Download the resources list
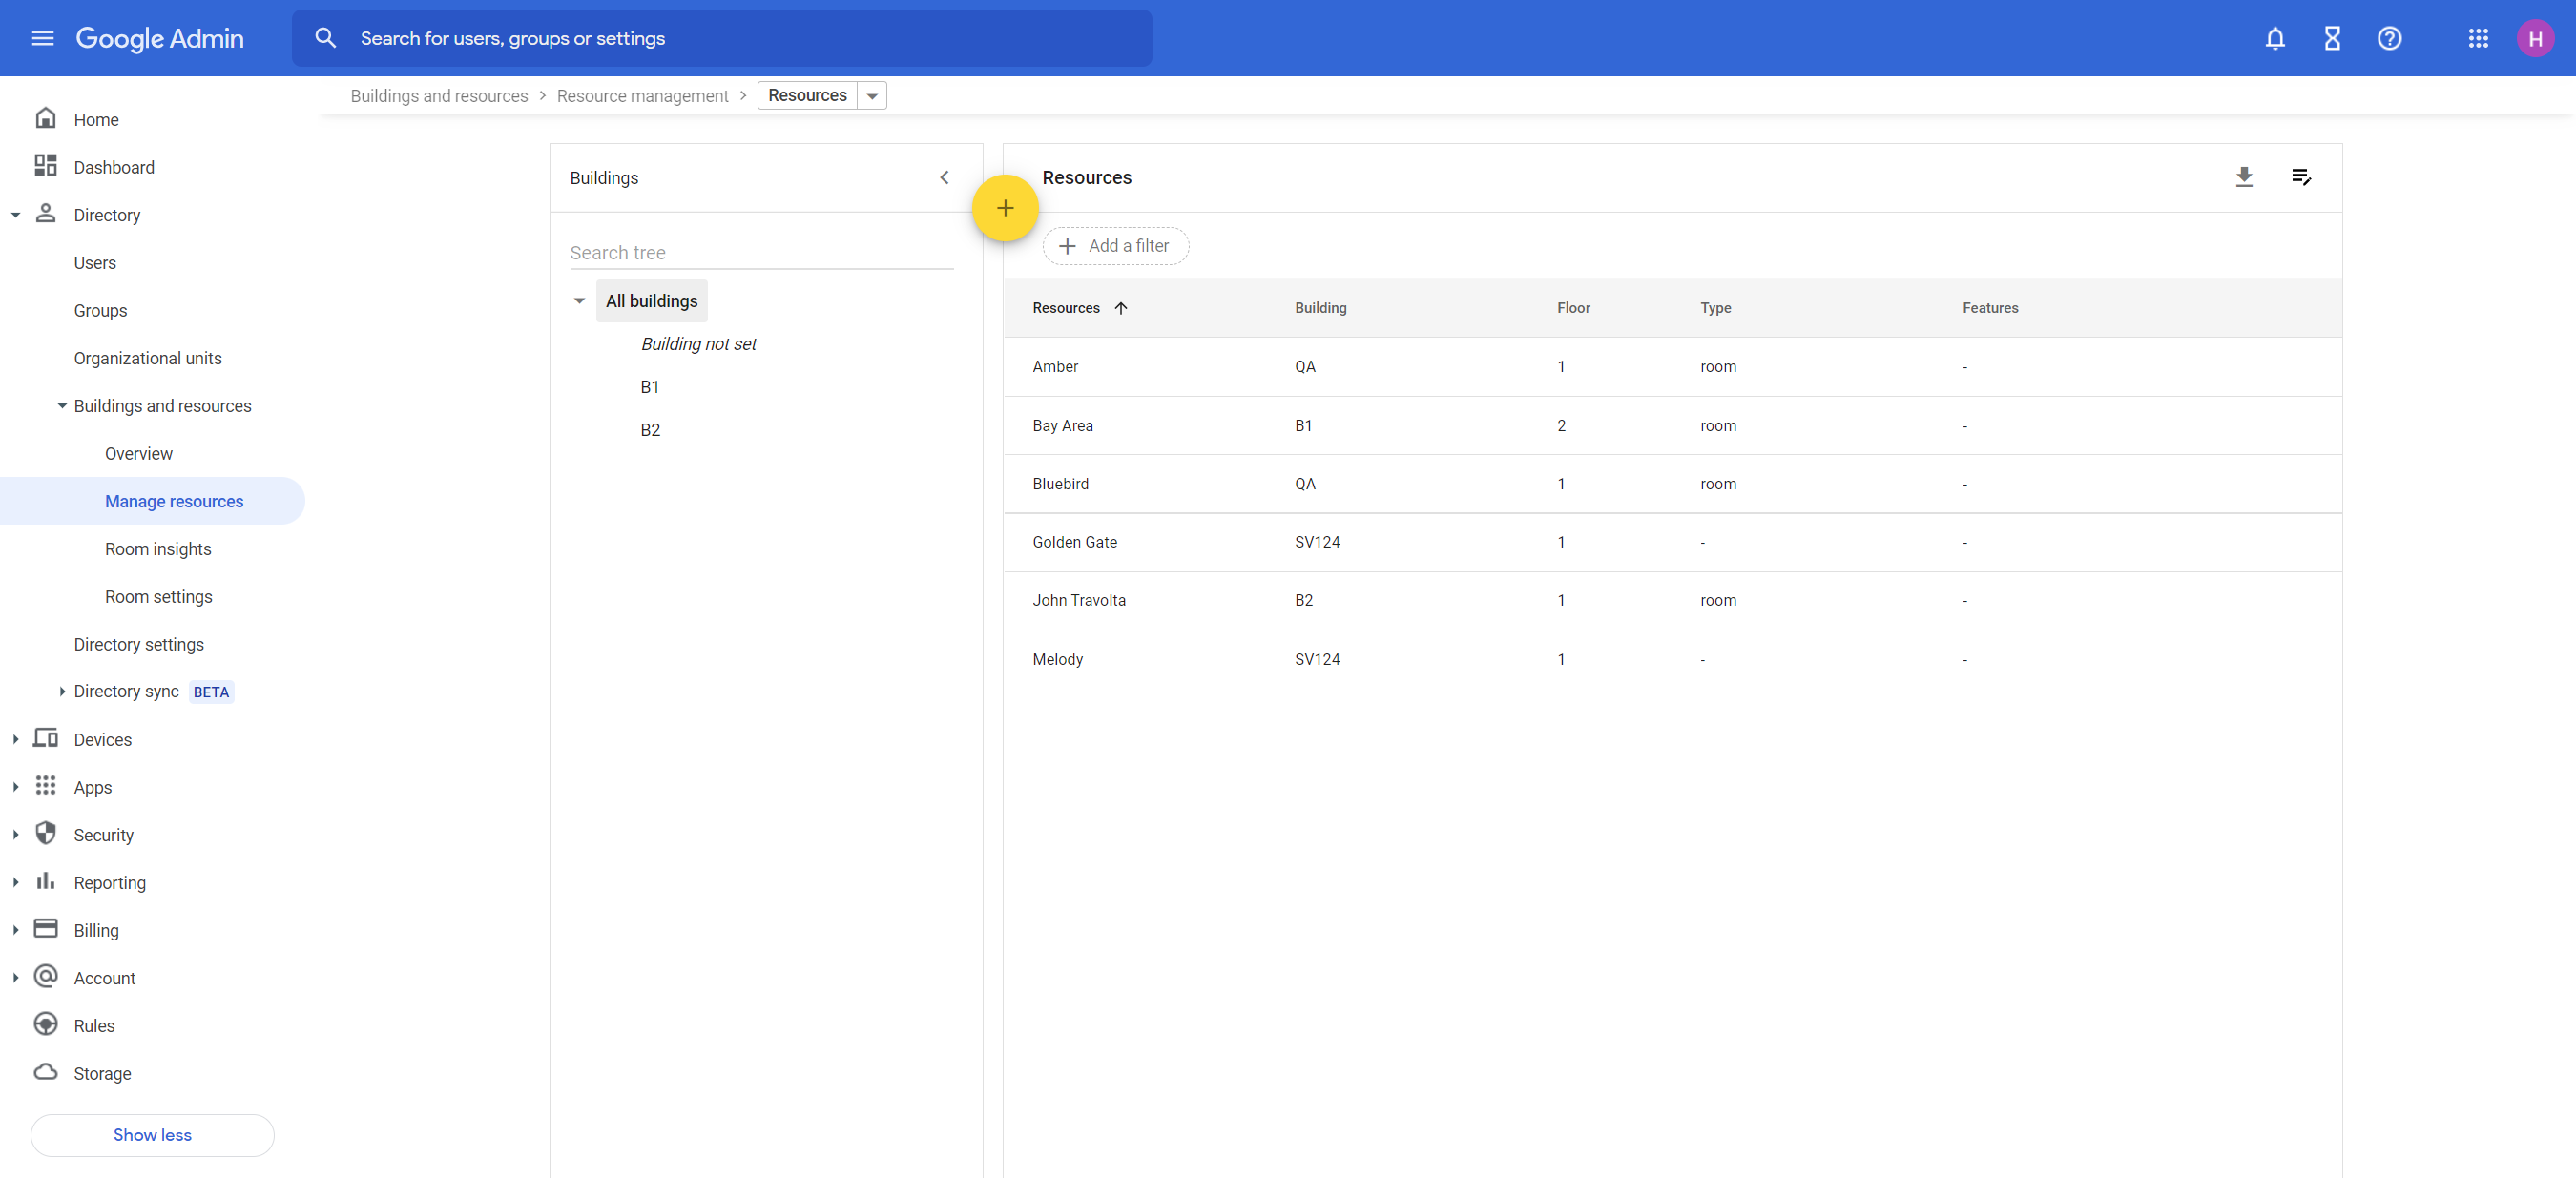This screenshot has width=2576, height=1178. pos(2244,177)
